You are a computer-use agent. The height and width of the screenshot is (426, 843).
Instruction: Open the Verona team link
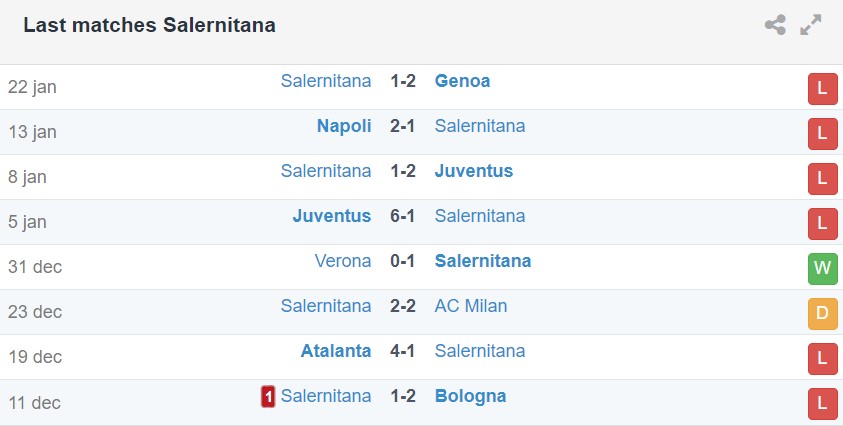click(343, 261)
